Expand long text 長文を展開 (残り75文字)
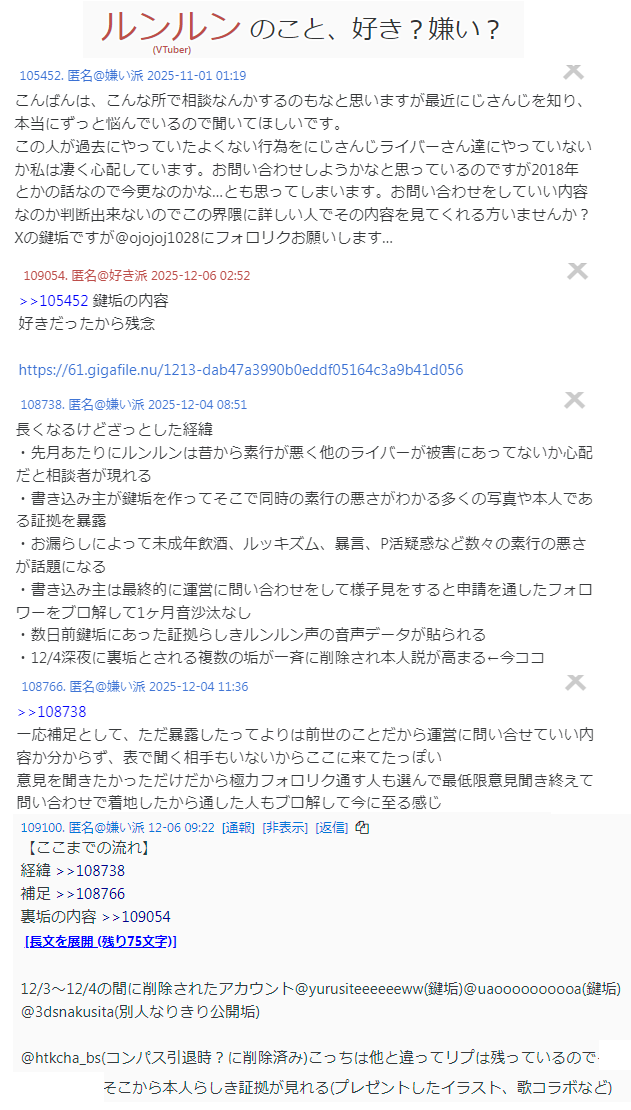This screenshot has width=631, height=1110. tap(101, 942)
